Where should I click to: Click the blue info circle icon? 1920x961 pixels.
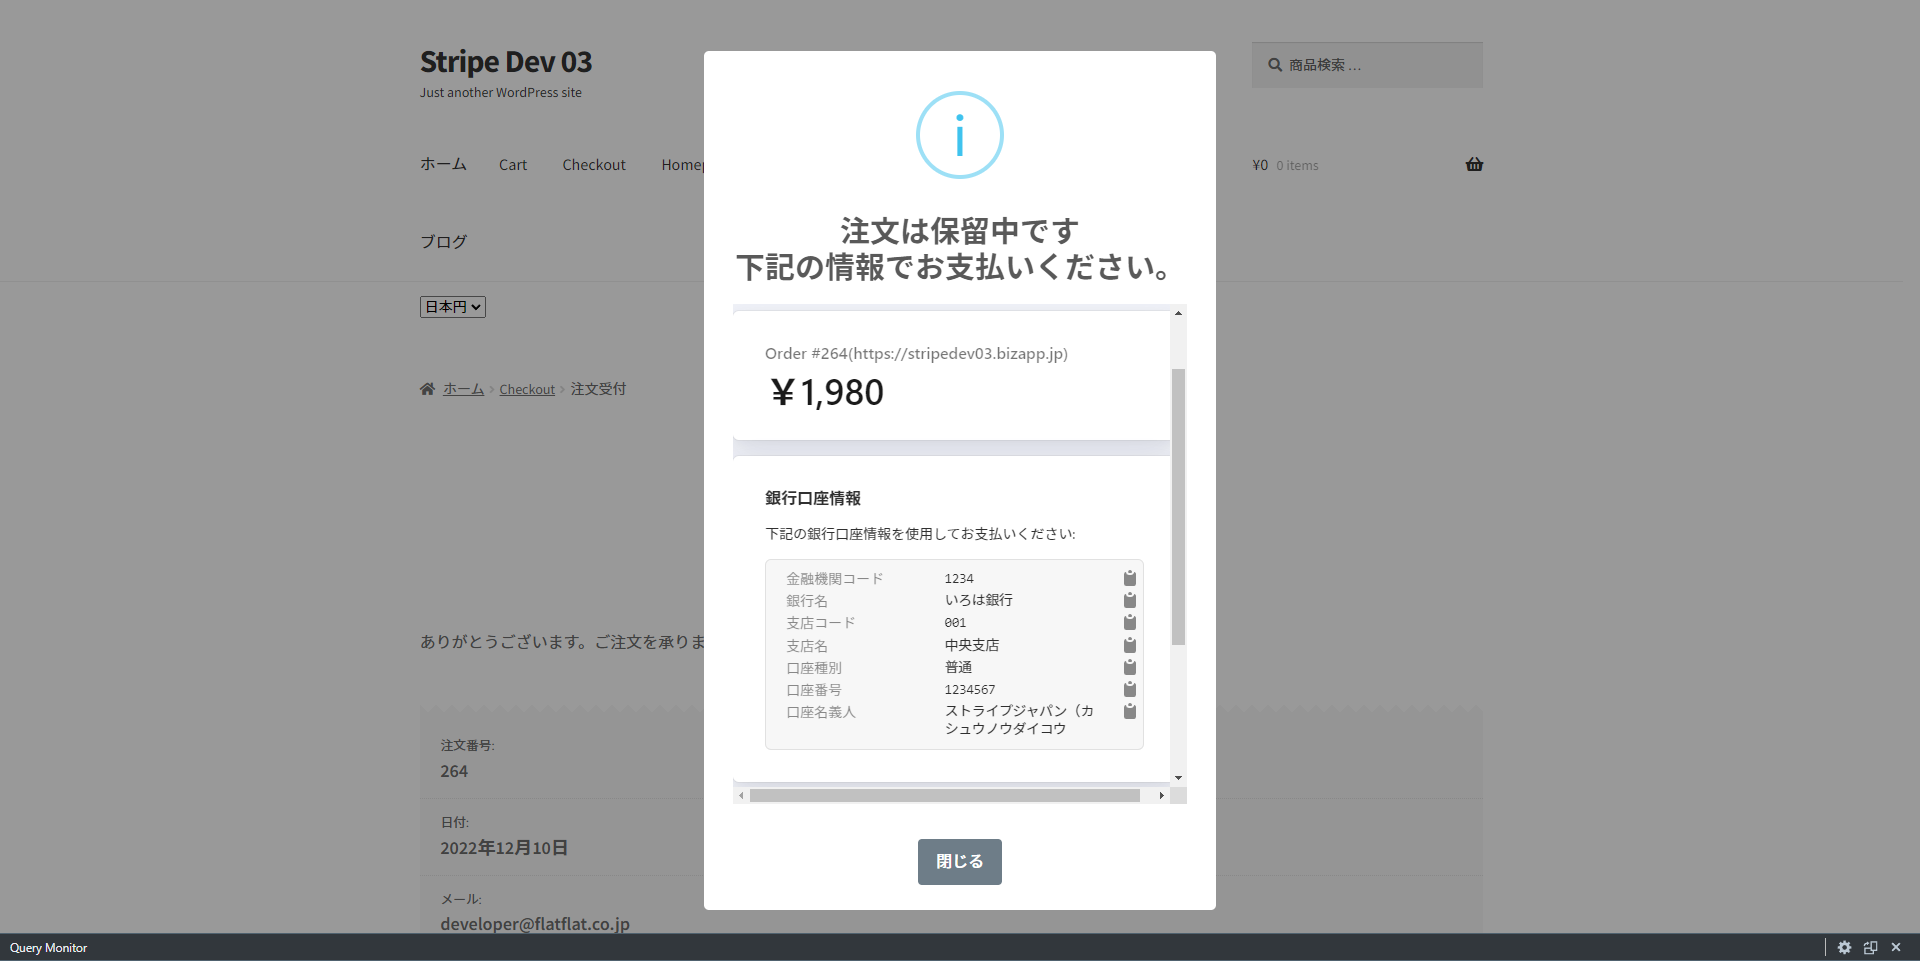pyautogui.click(x=960, y=135)
